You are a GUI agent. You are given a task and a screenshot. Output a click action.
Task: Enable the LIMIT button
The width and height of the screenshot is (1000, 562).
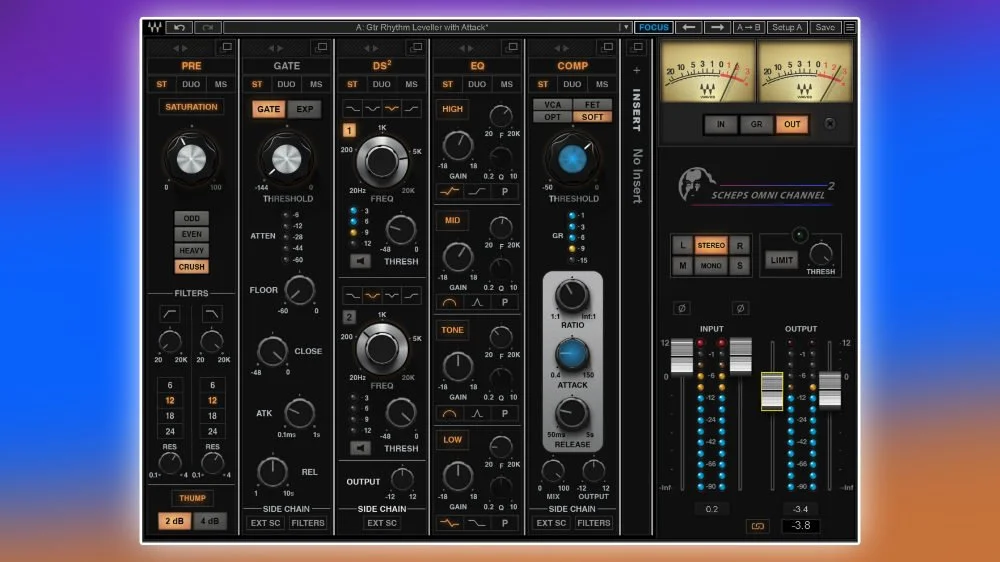(781, 260)
